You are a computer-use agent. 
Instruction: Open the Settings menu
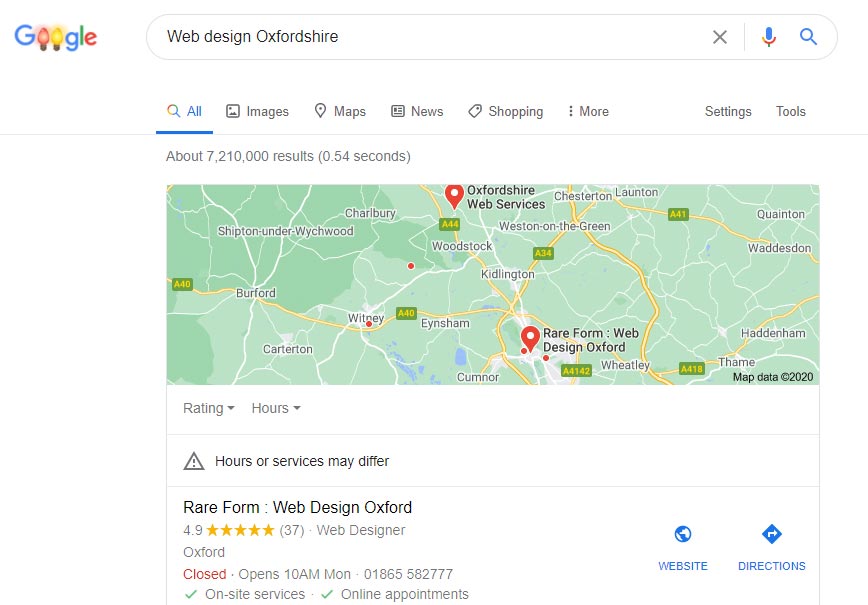727,111
